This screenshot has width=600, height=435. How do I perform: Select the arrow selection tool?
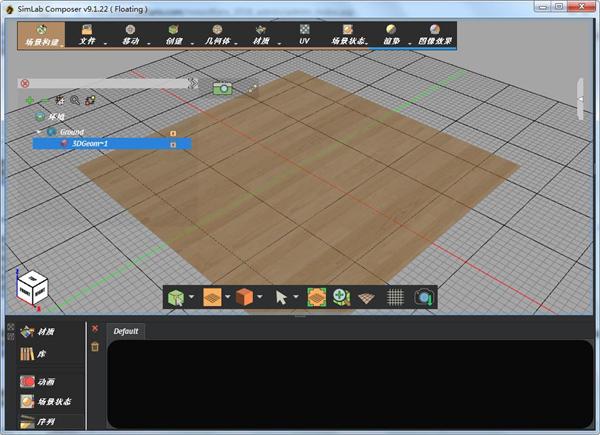coord(283,297)
